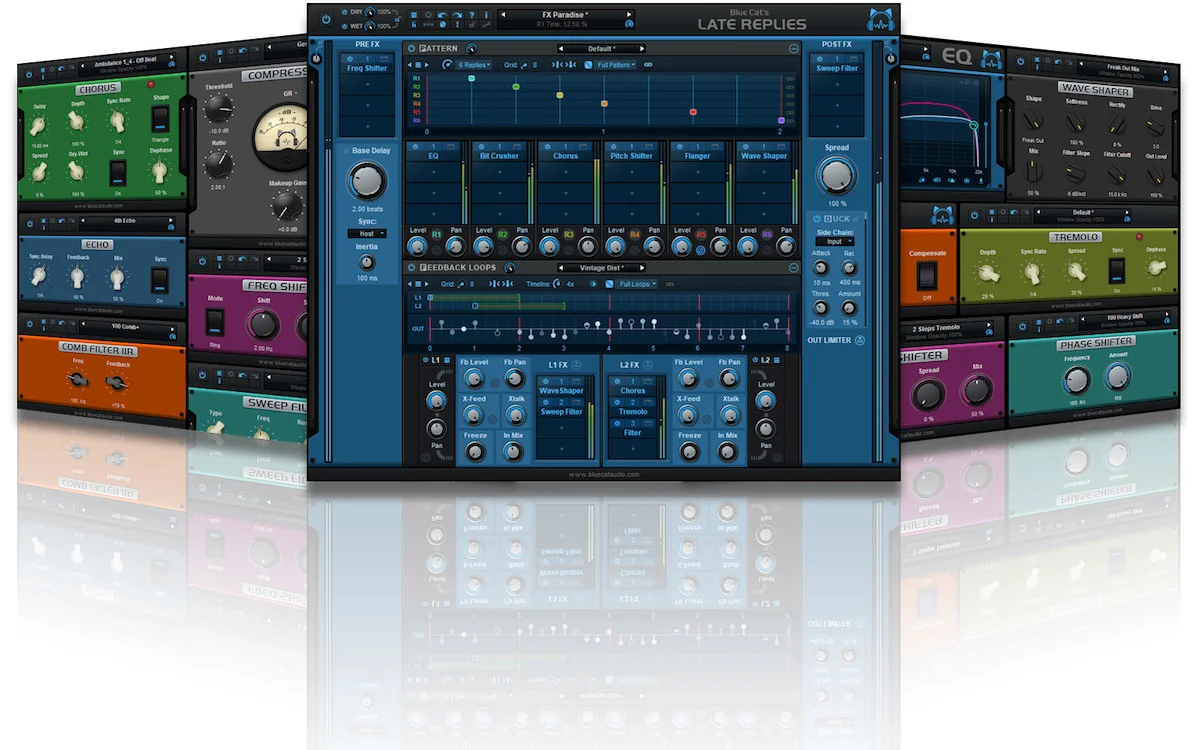Open the EQ effect slot of R1

pyautogui.click(x=433, y=151)
